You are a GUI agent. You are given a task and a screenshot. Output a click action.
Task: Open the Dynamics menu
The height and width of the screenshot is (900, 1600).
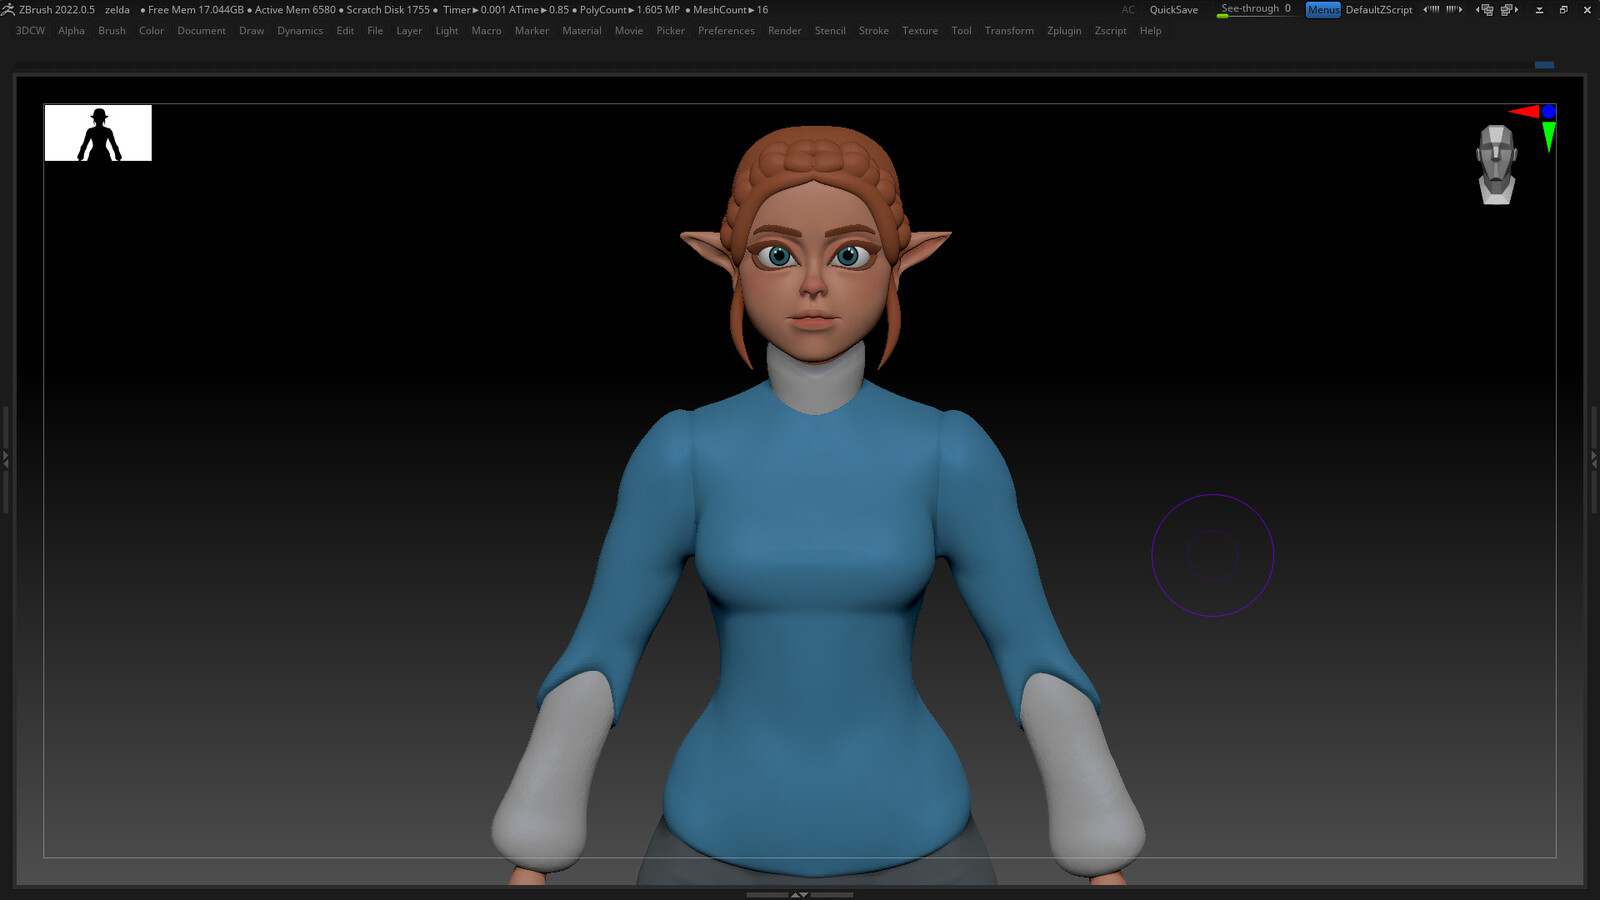pos(300,31)
